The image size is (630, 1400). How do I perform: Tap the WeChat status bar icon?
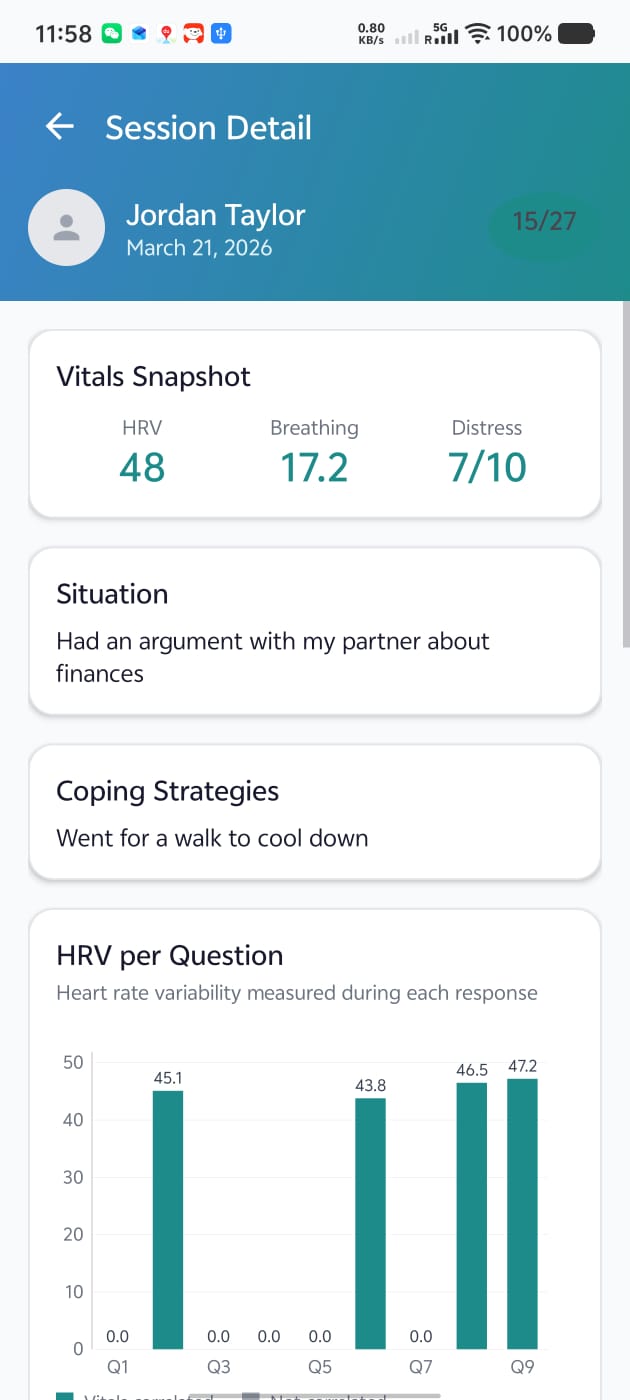(112, 34)
